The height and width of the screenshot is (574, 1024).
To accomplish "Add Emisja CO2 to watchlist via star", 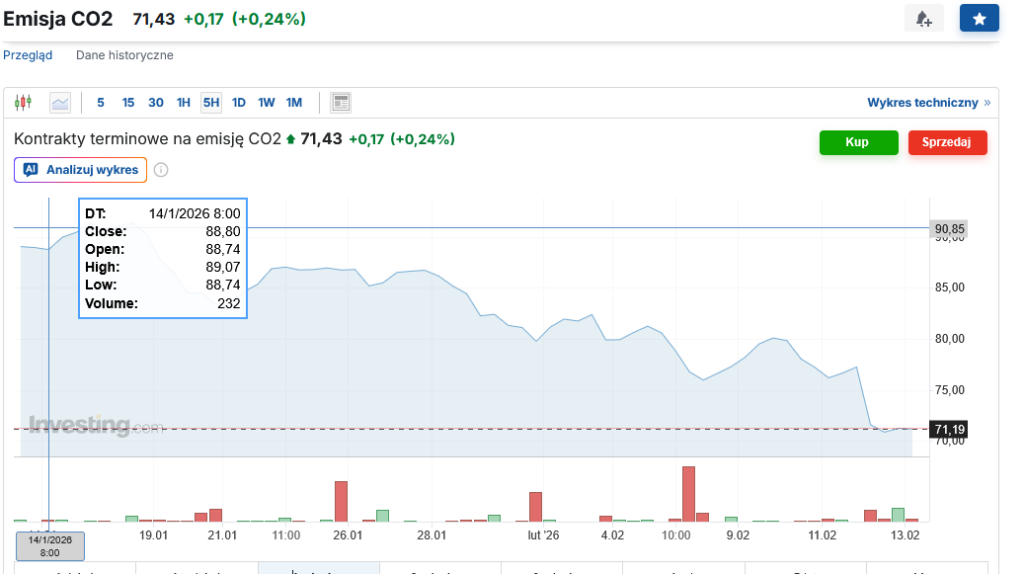I will point(979,19).
